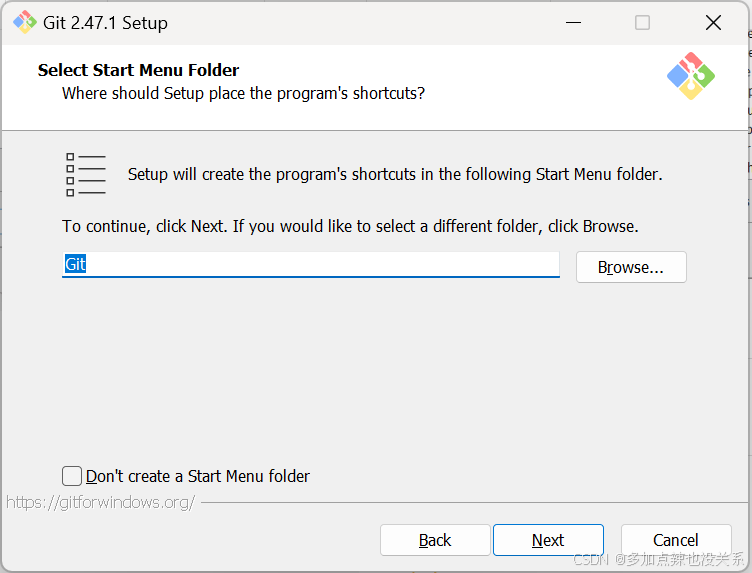Viewport: 752px width, 573px height.
Task: Click the shortcut list icon beside the setup text
Action: (85, 175)
